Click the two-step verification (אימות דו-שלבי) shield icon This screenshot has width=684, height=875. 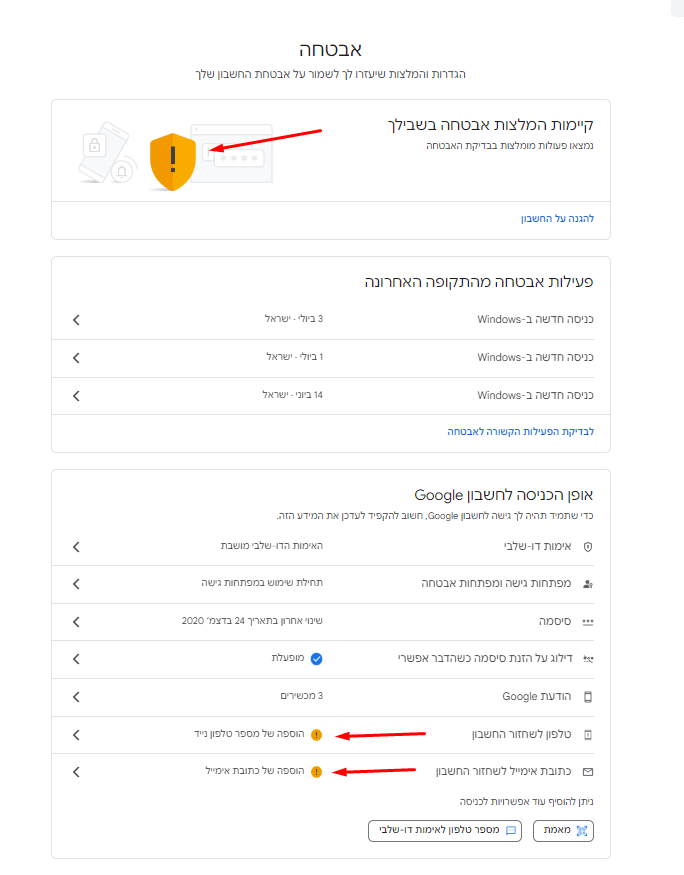pos(588,547)
